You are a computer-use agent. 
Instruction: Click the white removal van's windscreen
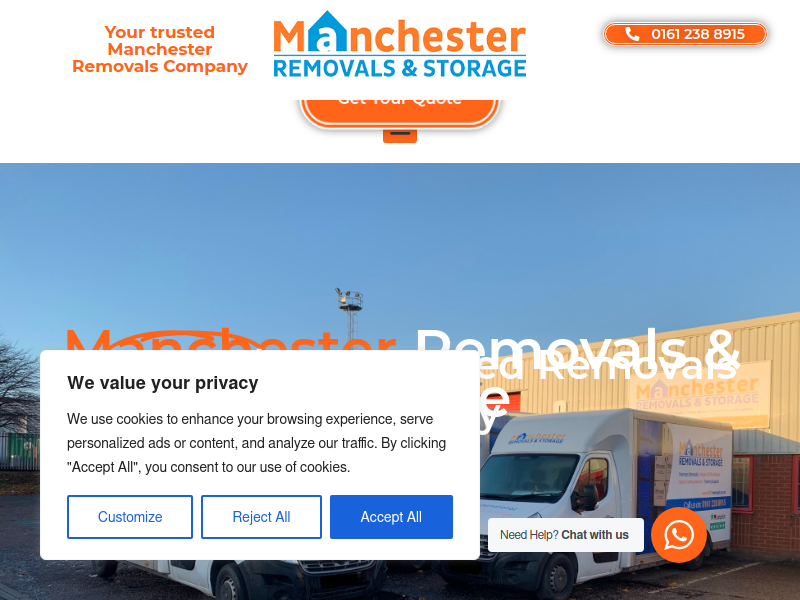[x=529, y=476]
